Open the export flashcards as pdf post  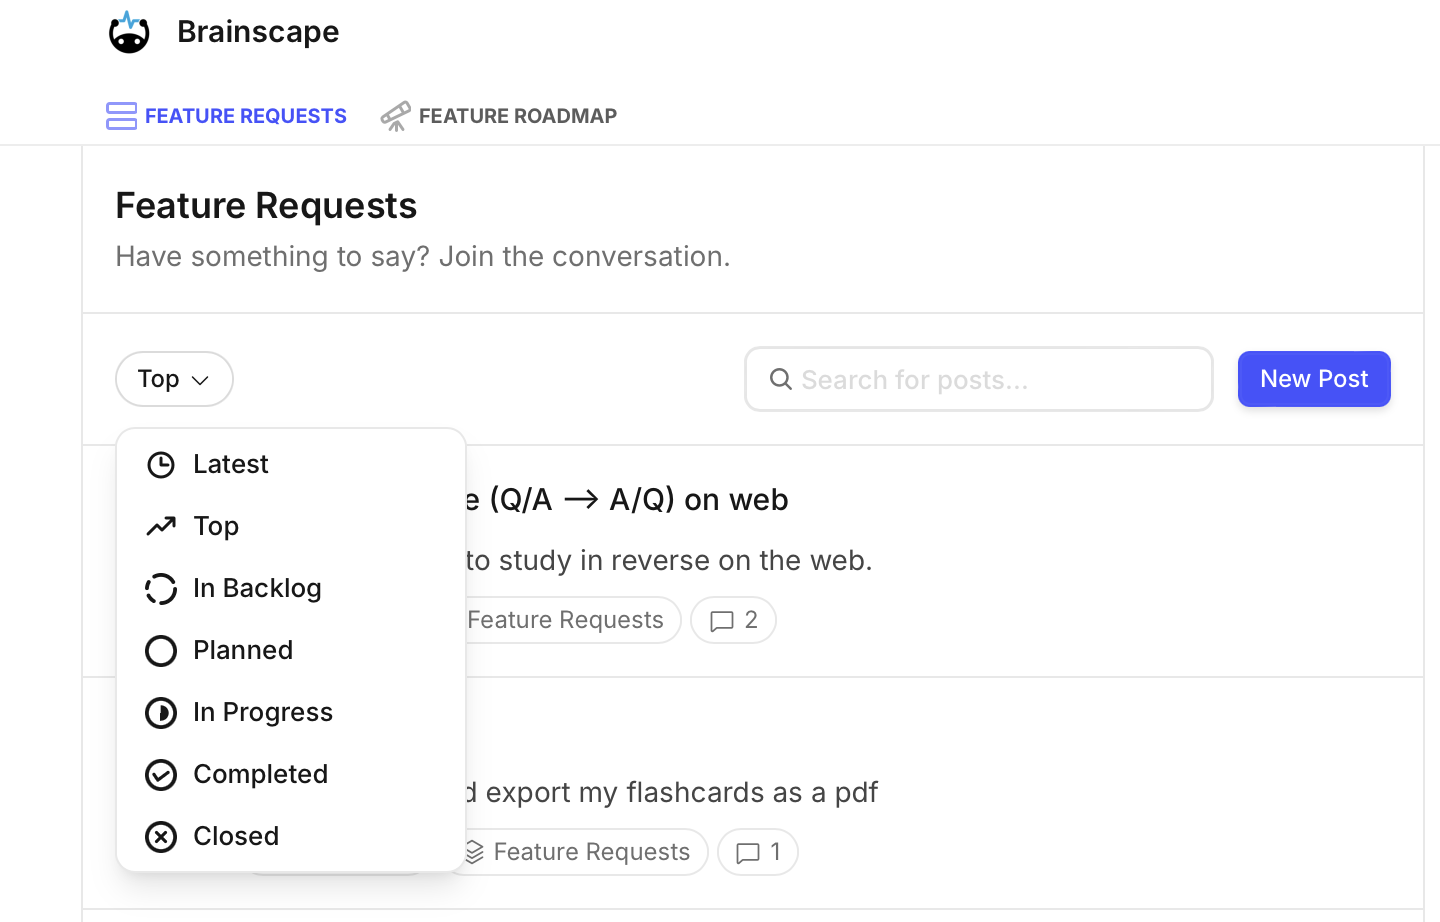click(x=672, y=792)
